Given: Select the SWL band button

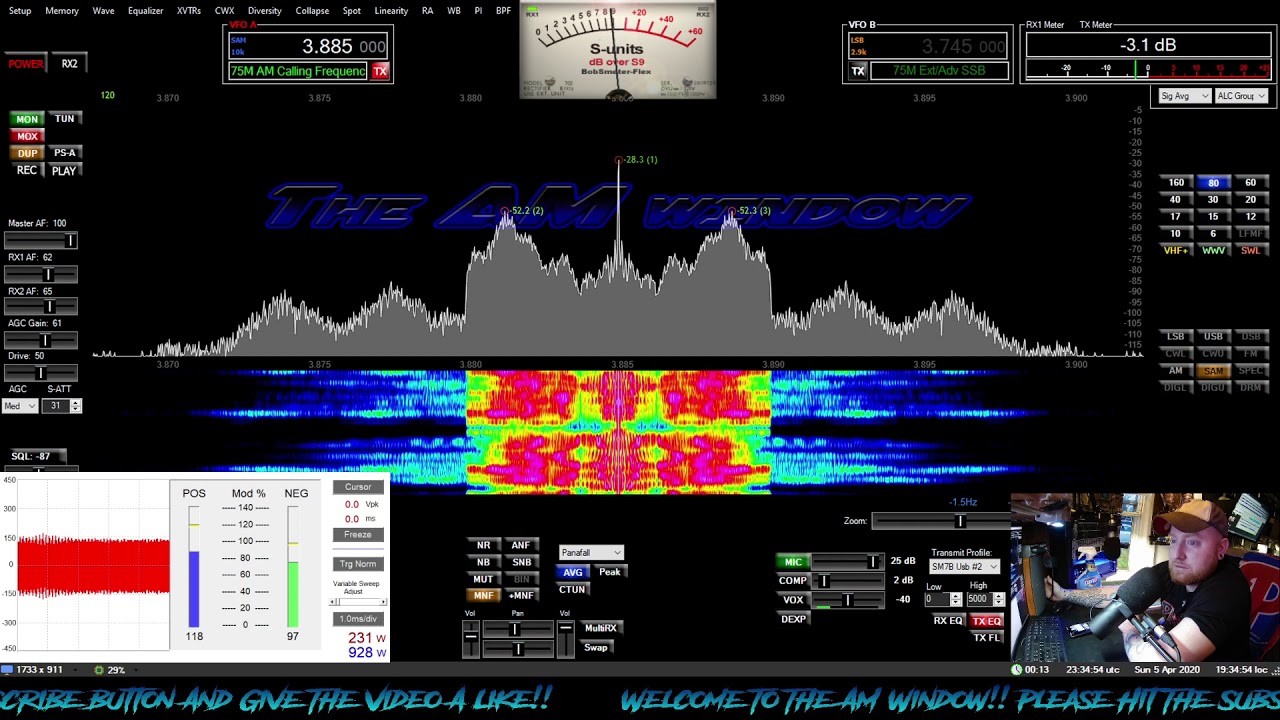Looking at the screenshot, I should click(1250, 251).
